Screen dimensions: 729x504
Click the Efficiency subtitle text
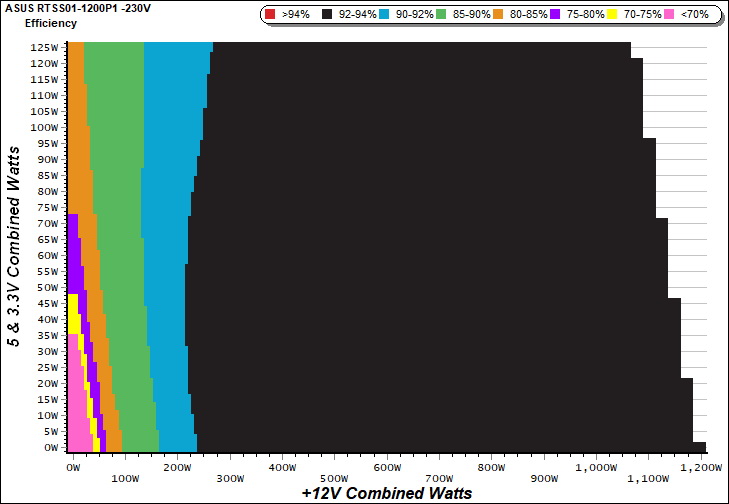click(x=51, y=22)
